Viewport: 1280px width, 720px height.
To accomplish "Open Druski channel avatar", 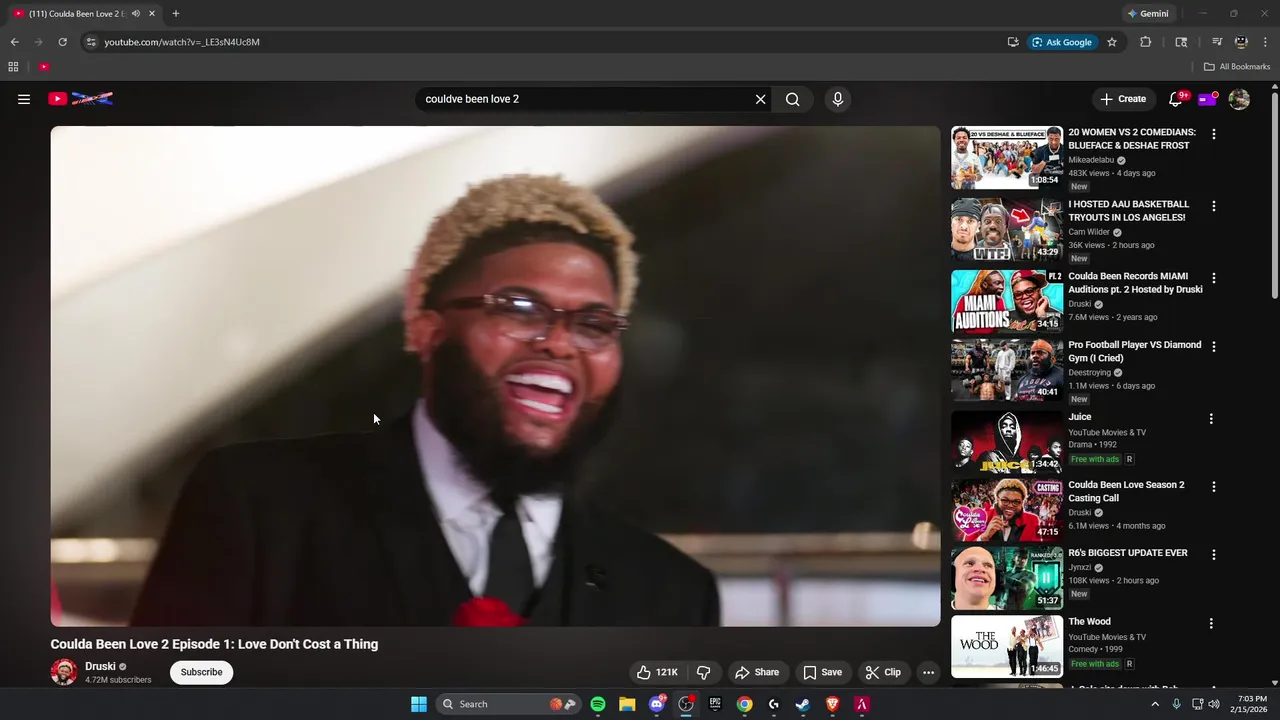I will [64, 672].
